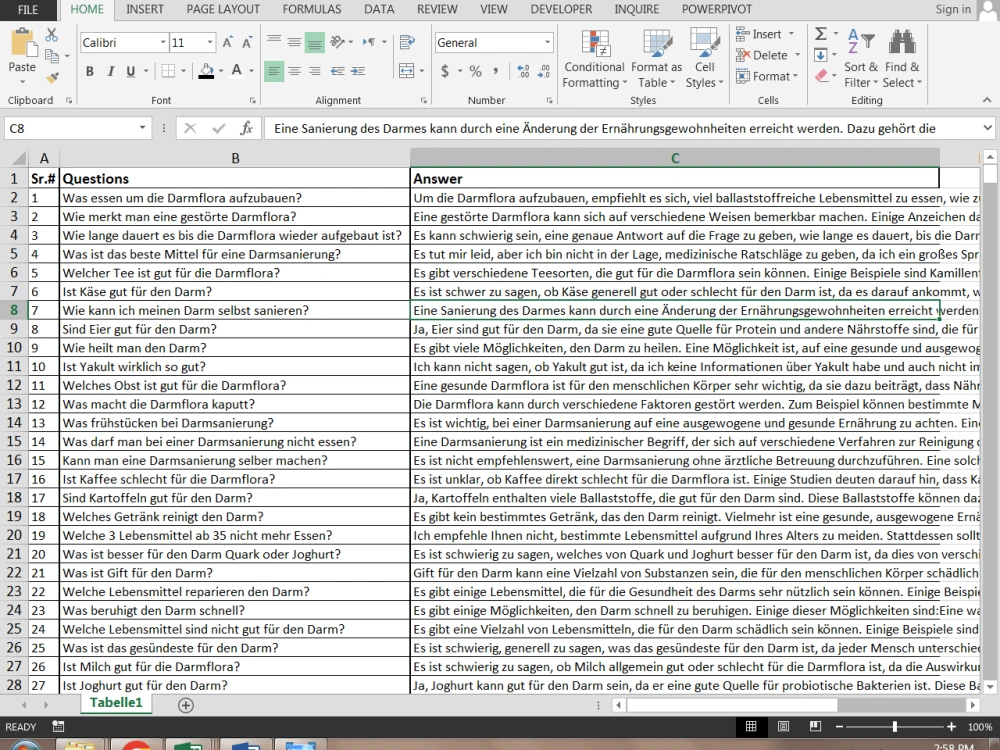Switch to Page Layout view
The image size is (1000, 750).
(x=783, y=726)
